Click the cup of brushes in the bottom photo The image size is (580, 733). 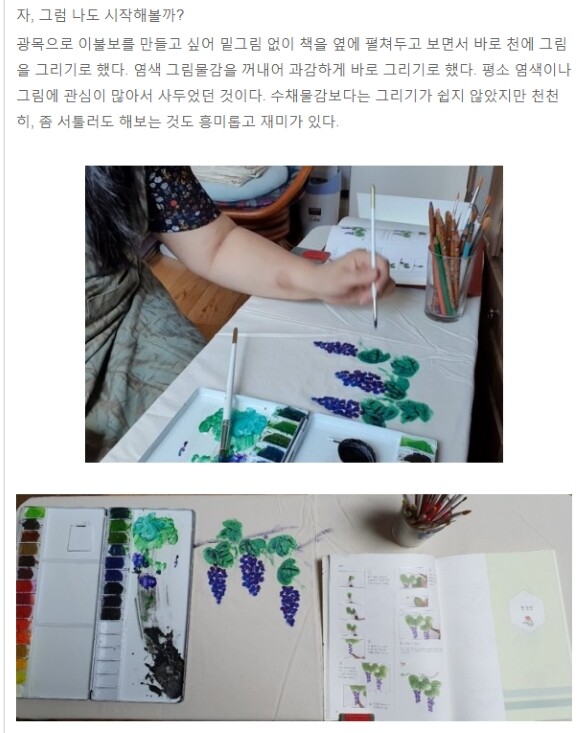[428, 520]
